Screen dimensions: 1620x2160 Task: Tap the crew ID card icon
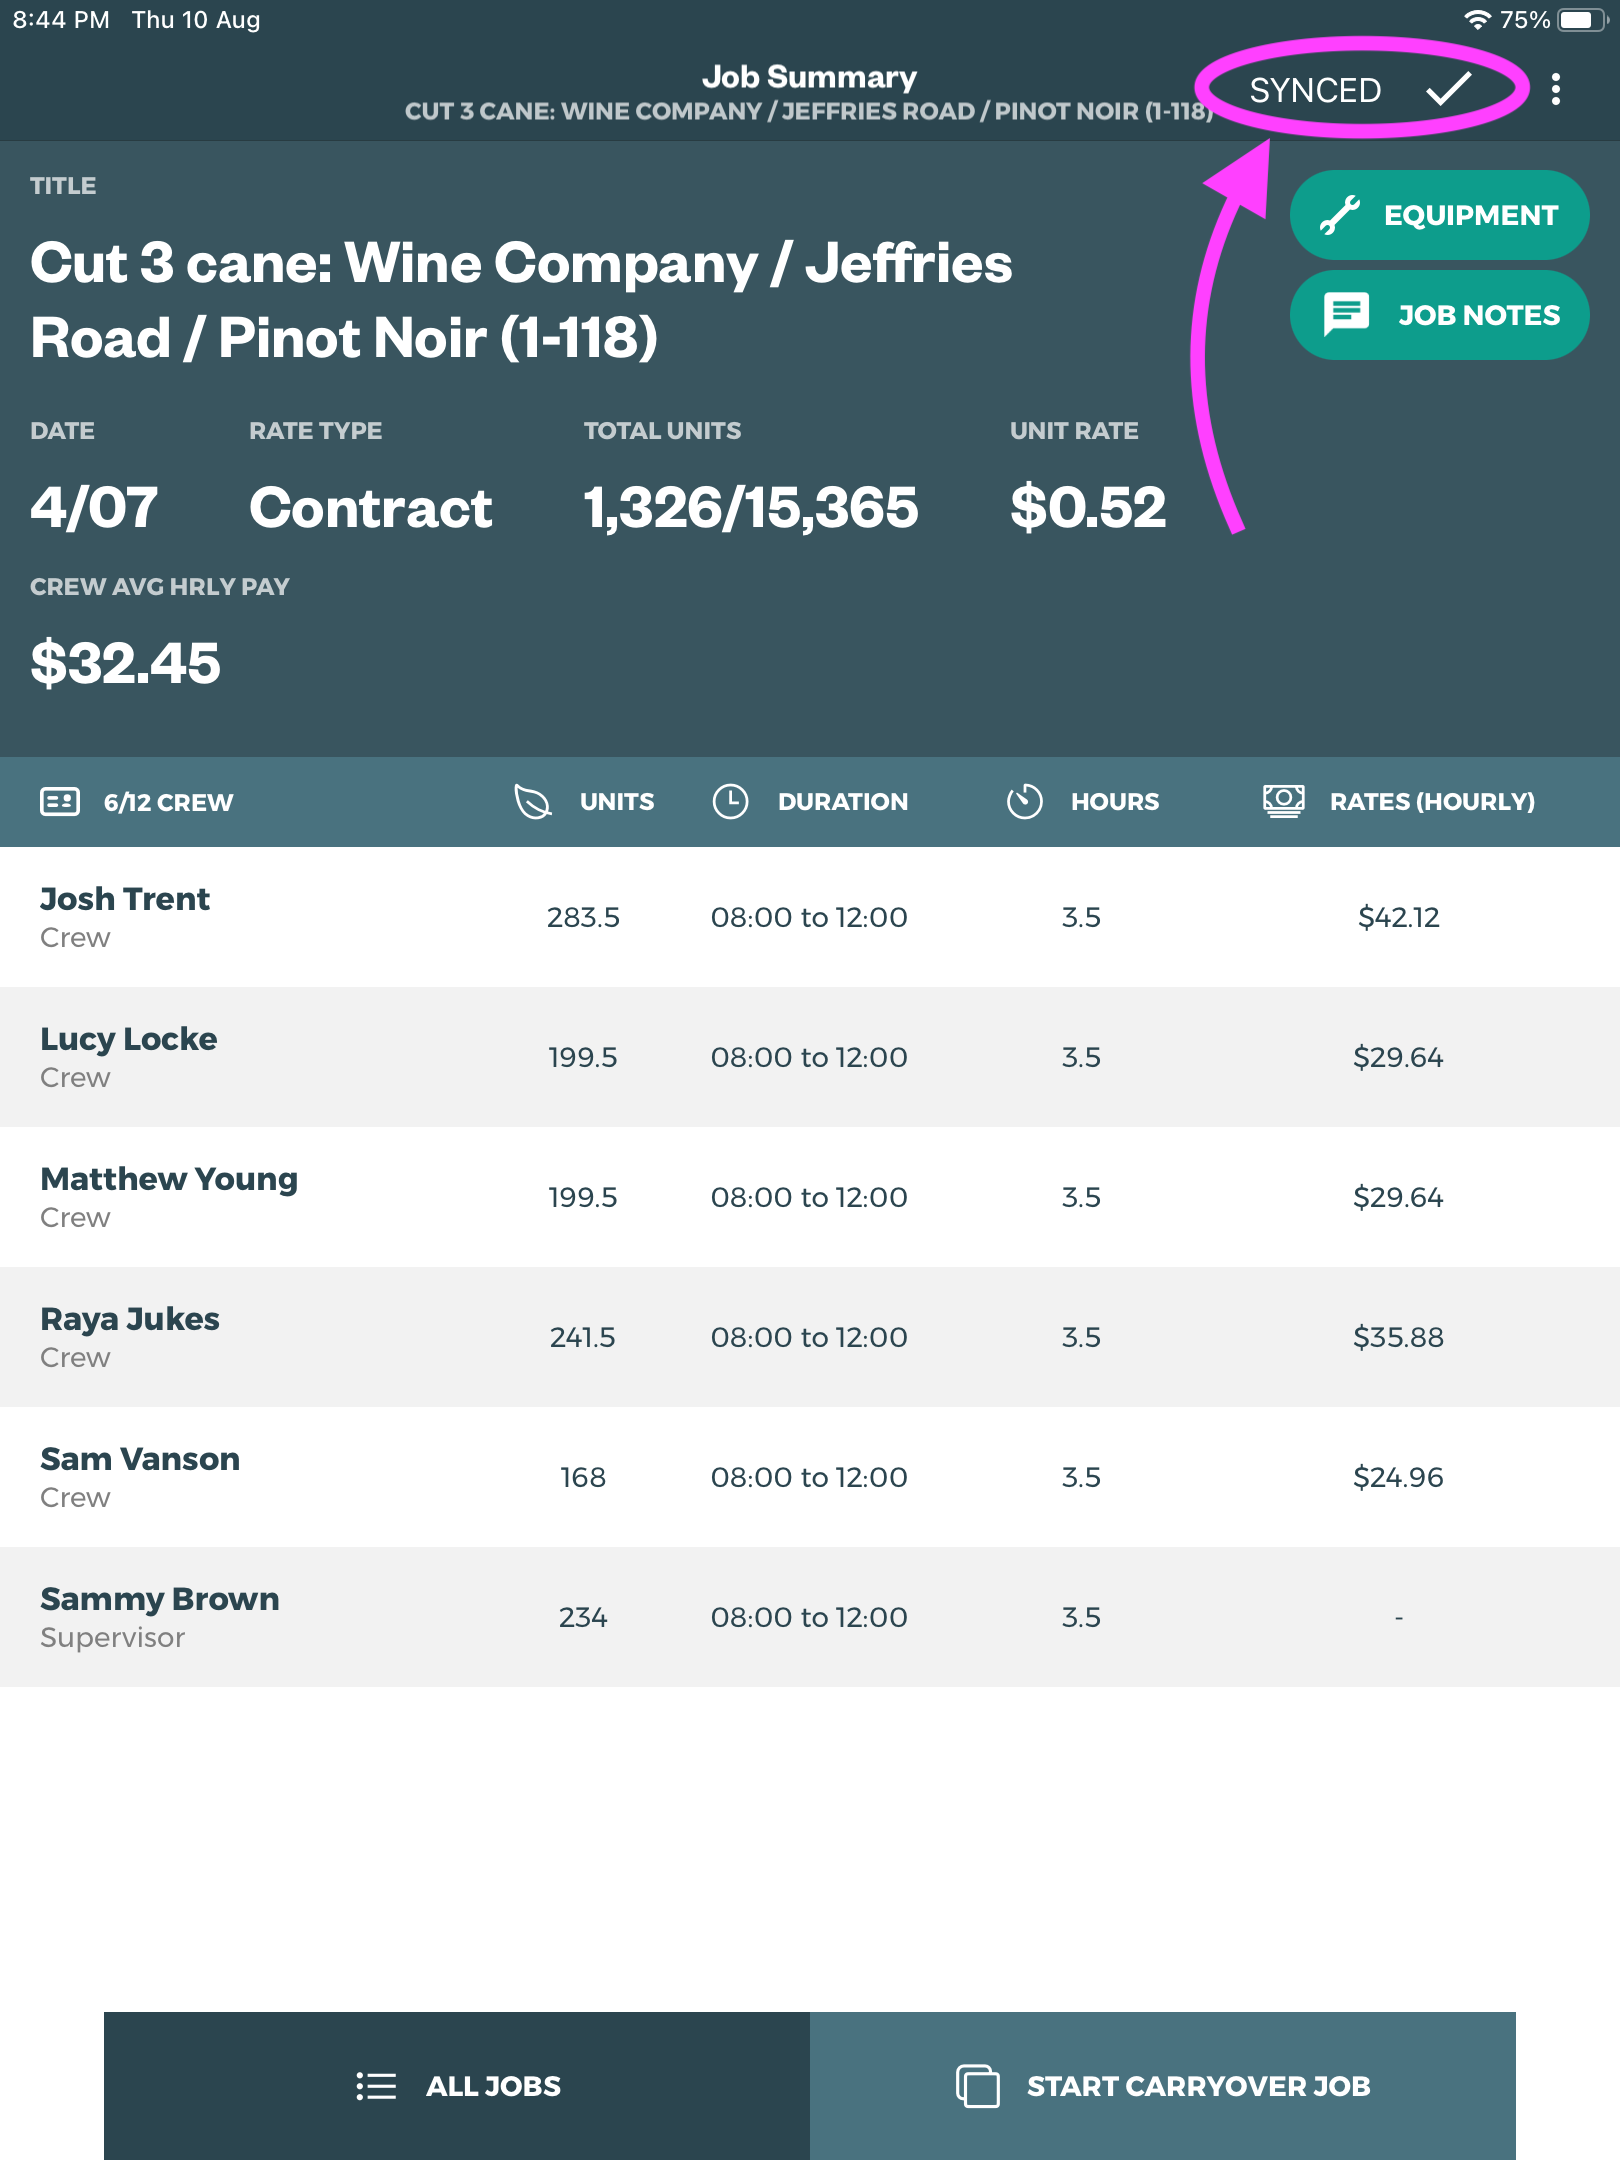[x=60, y=802]
